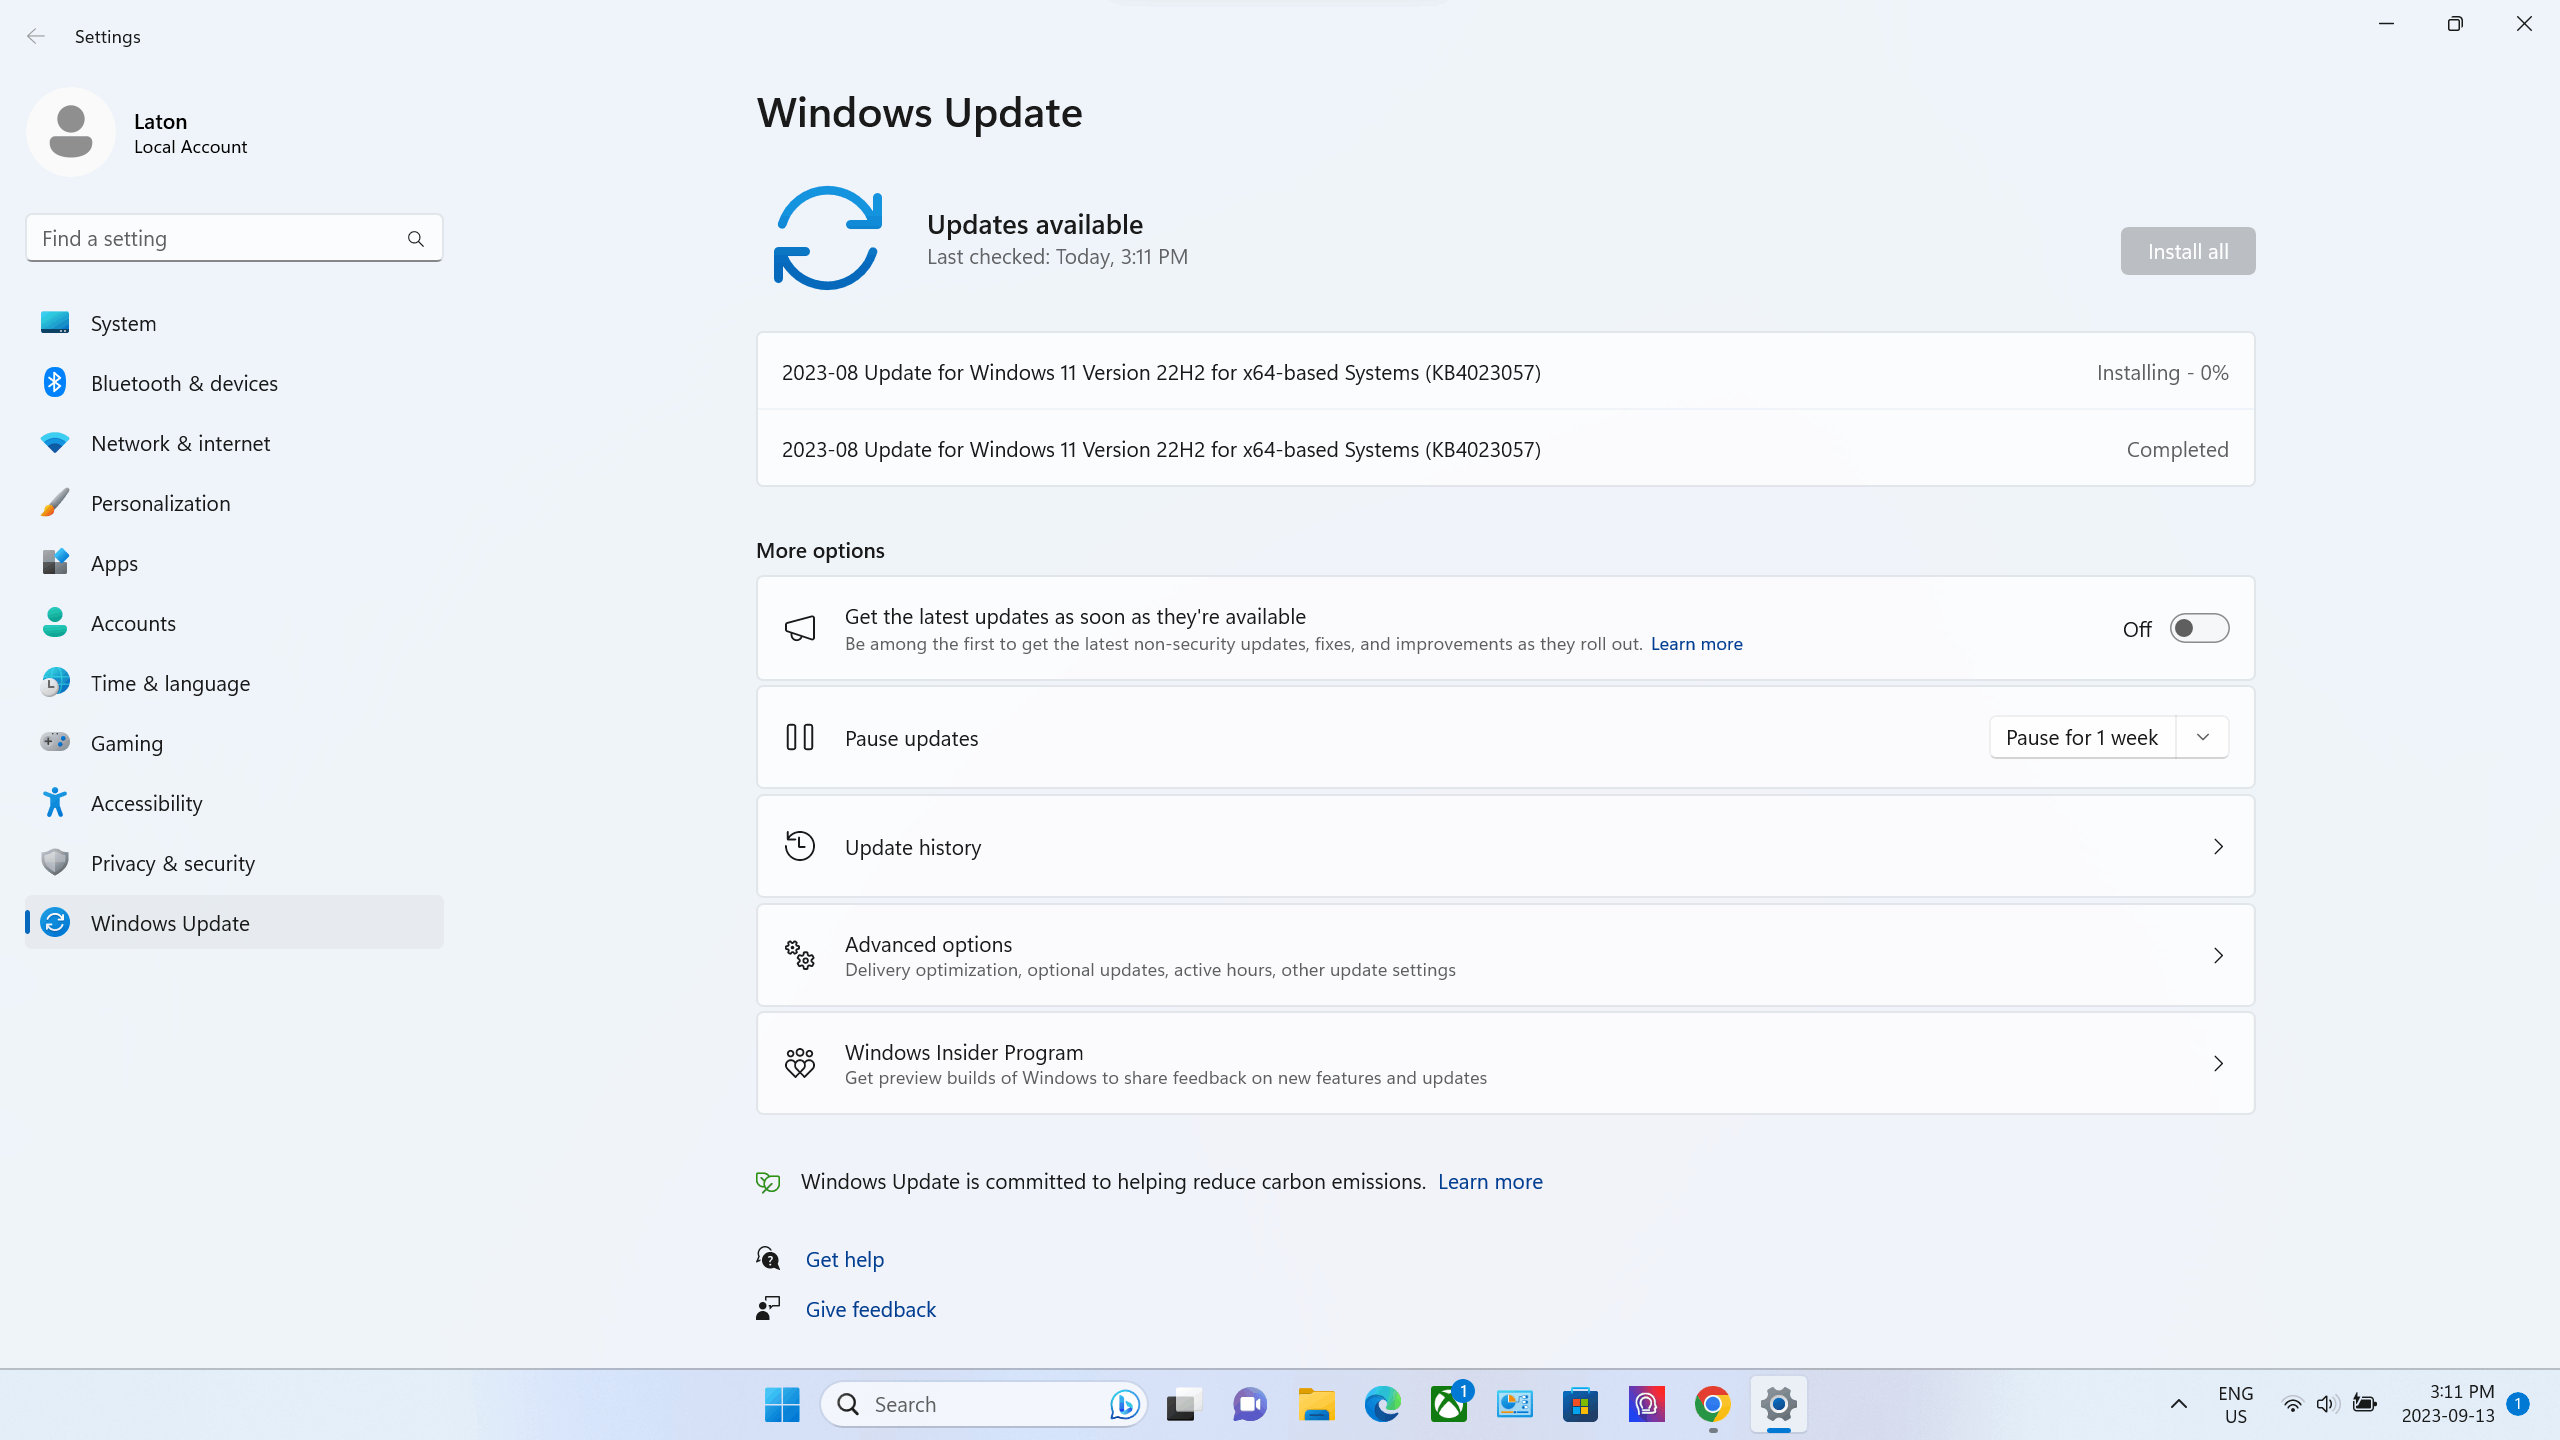Click the Install all button
Screen dimensions: 2560x1440
coord(2187,251)
